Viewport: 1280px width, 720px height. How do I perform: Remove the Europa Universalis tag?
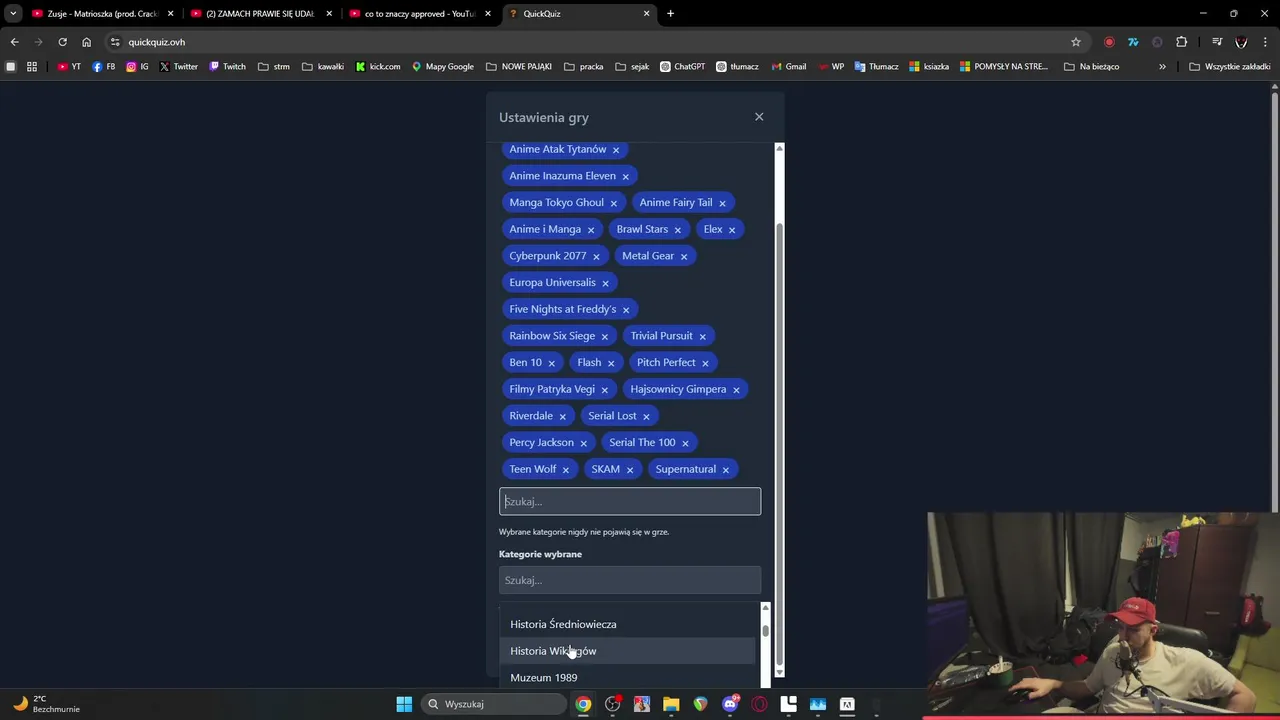point(605,283)
